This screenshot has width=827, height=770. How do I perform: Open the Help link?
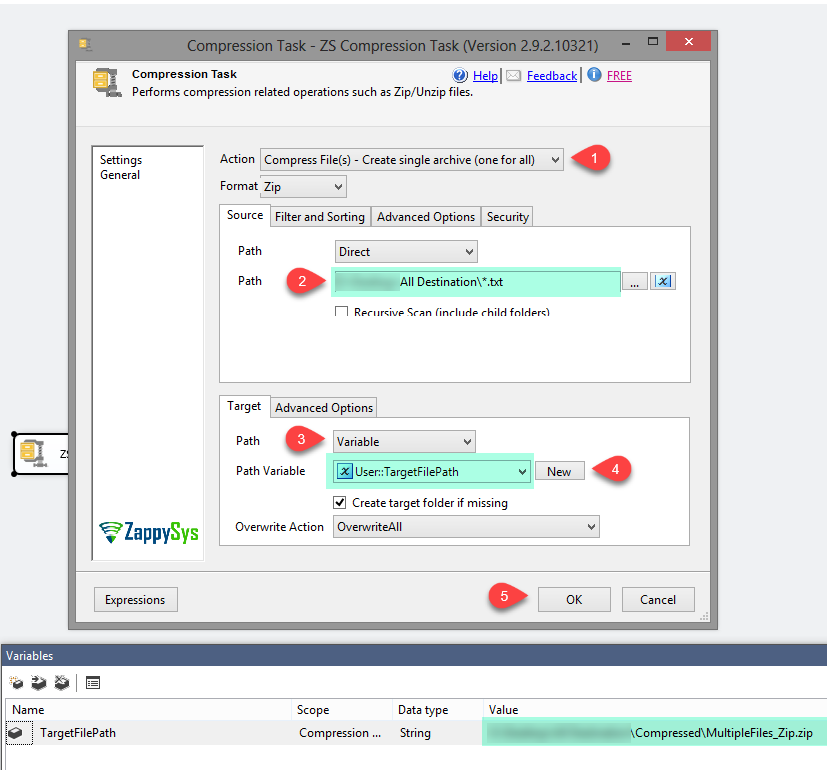485,76
